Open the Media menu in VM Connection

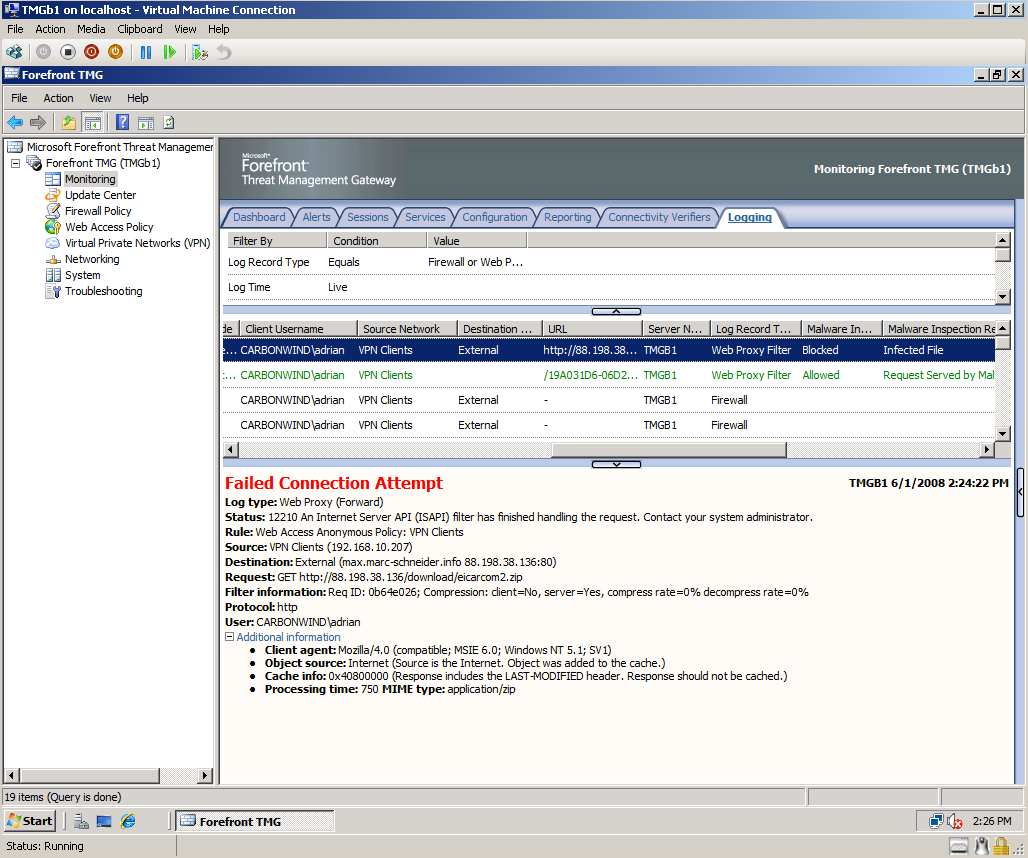coord(91,29)
